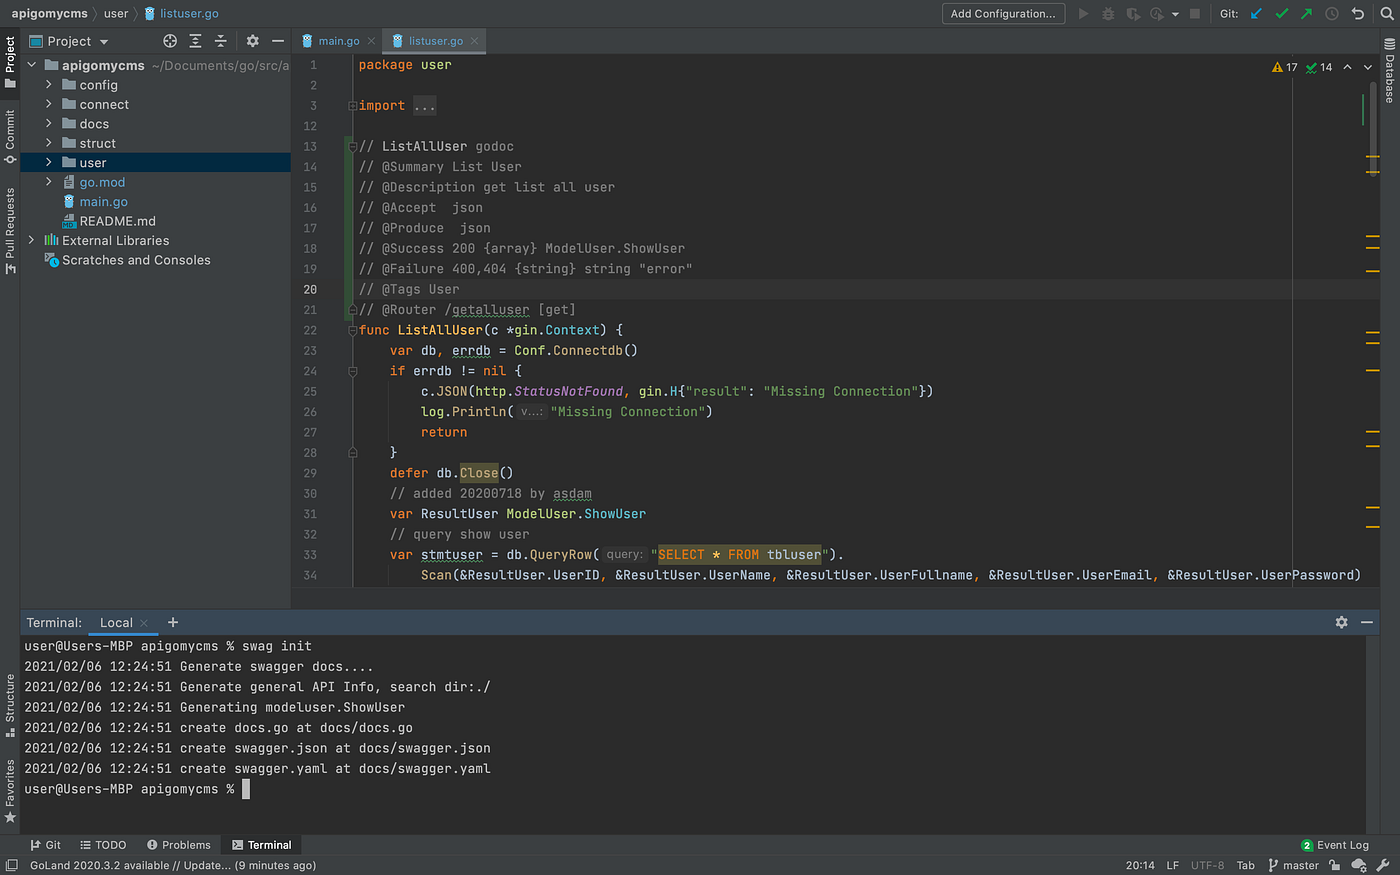1400x875 pixels.
Task: Click the Git commit checkmark icon
Action: coord(1281,14)
